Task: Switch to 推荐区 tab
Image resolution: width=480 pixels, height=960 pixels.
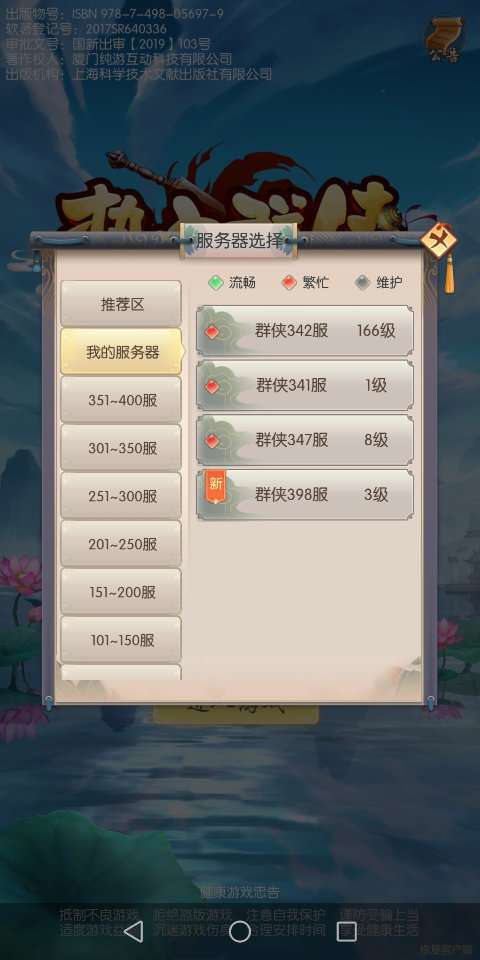Action: tap(121, 304)
